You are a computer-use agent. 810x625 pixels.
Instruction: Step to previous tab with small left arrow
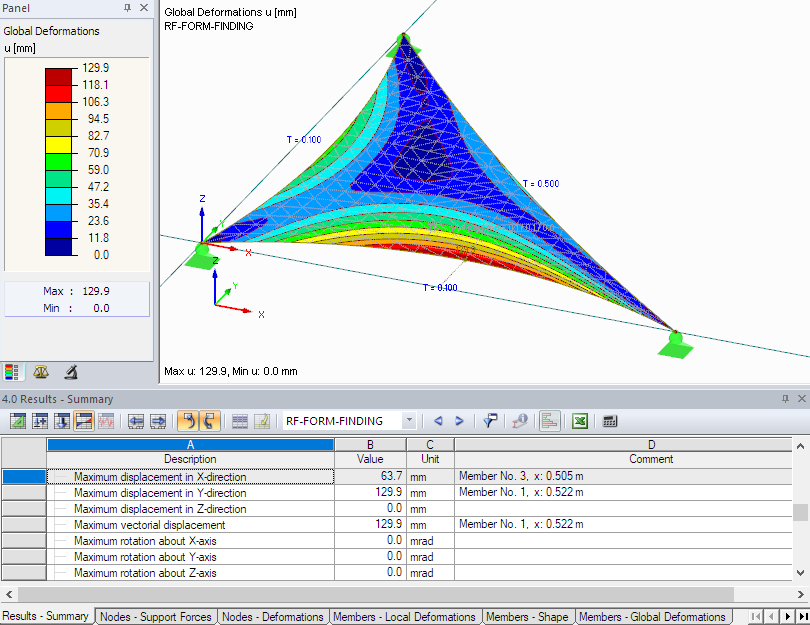click(771, 616)
